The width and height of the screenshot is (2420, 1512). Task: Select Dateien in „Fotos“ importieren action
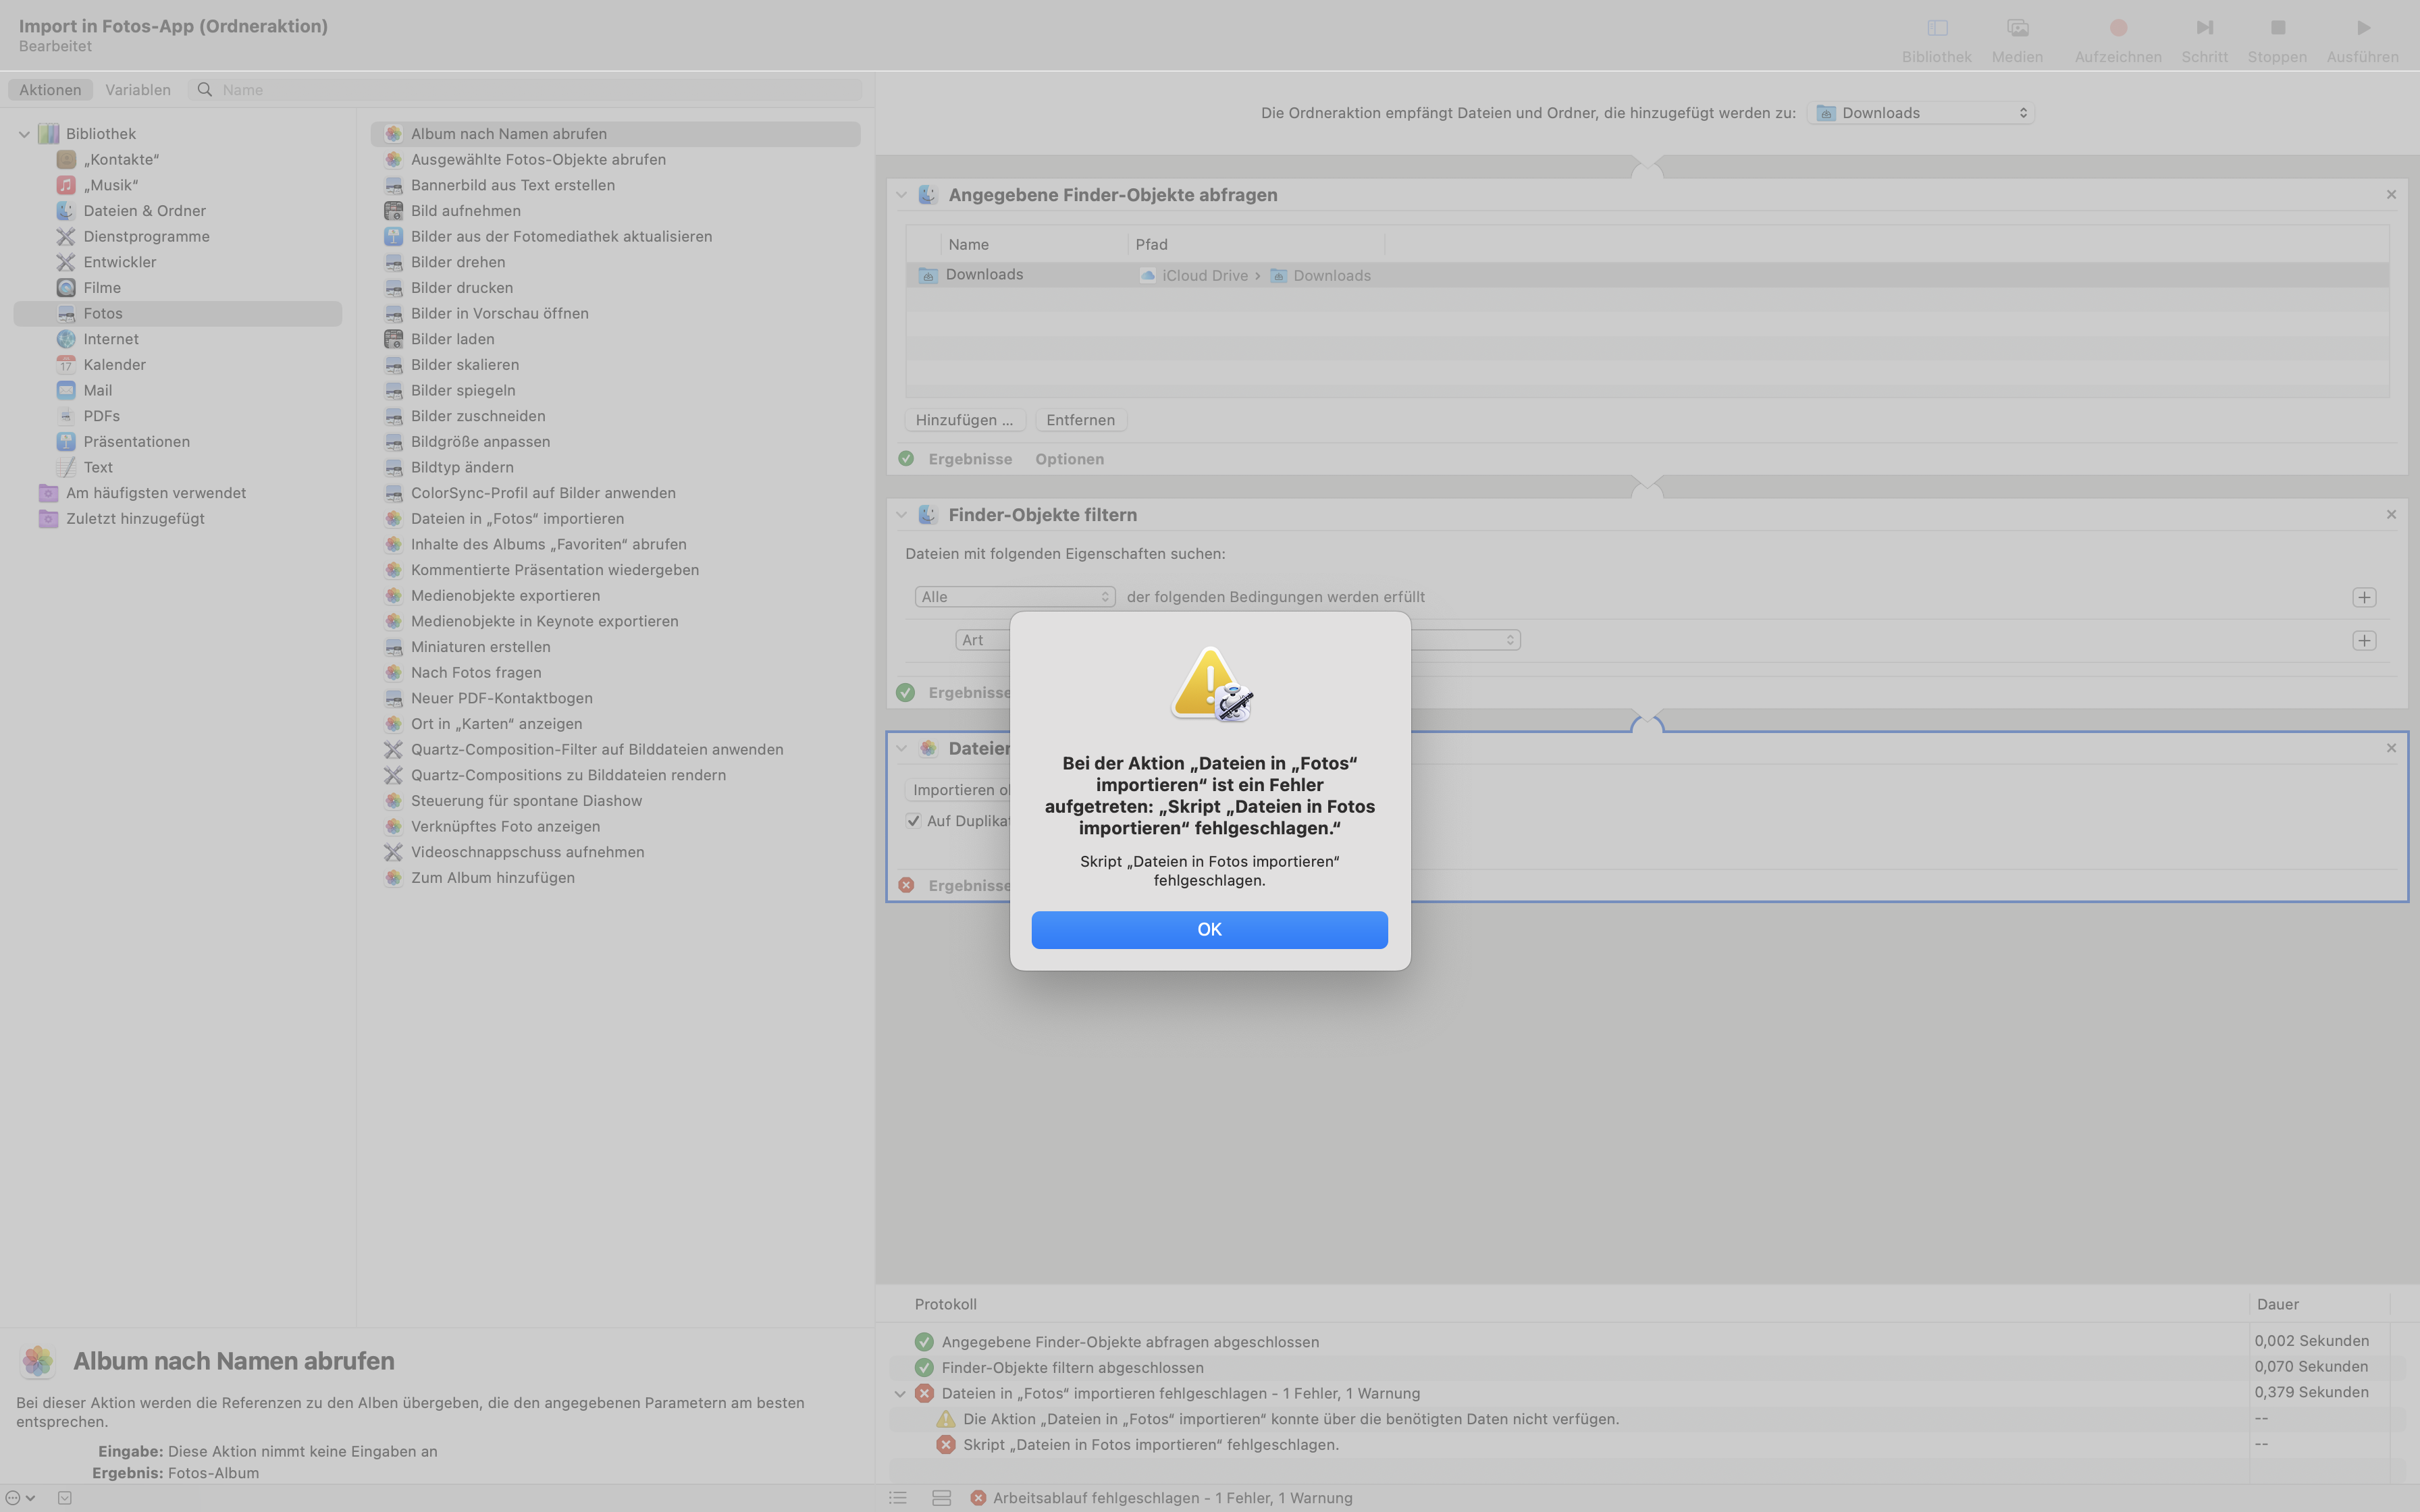(517, 518)
